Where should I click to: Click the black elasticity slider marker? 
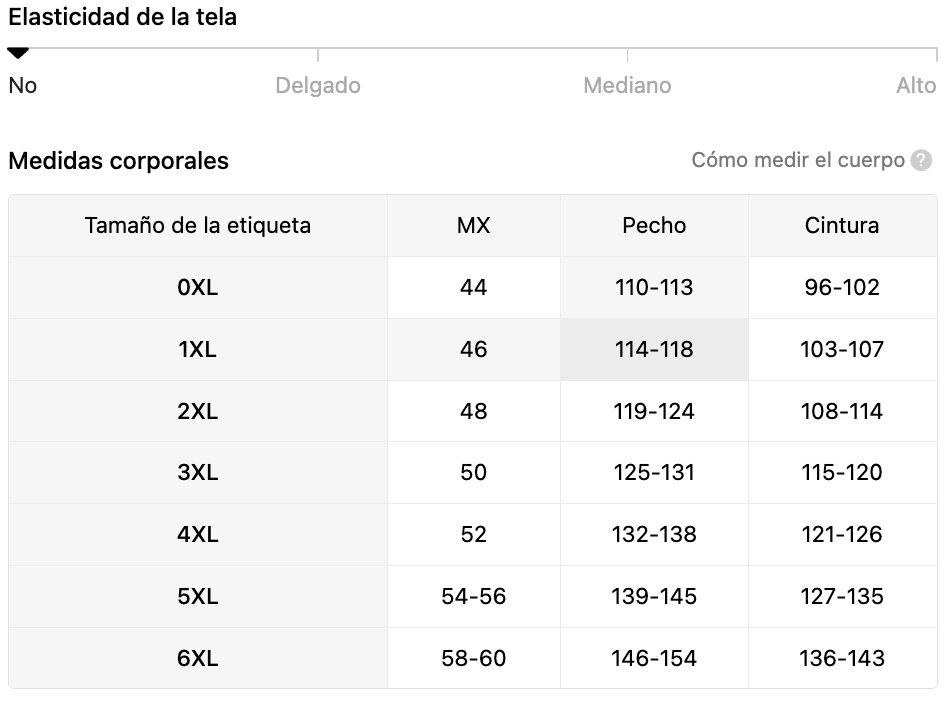pos(18,53)
